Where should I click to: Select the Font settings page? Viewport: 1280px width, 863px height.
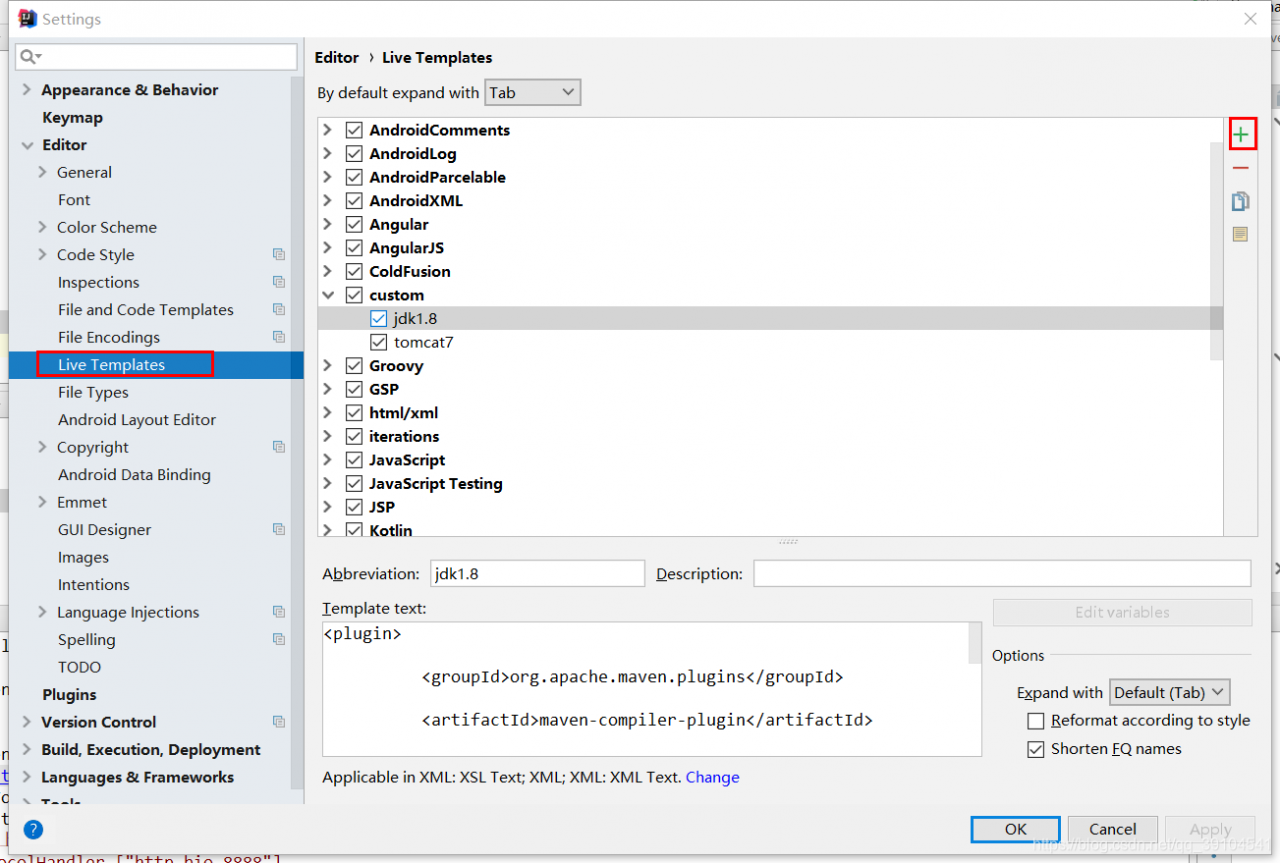pos(74,200)
